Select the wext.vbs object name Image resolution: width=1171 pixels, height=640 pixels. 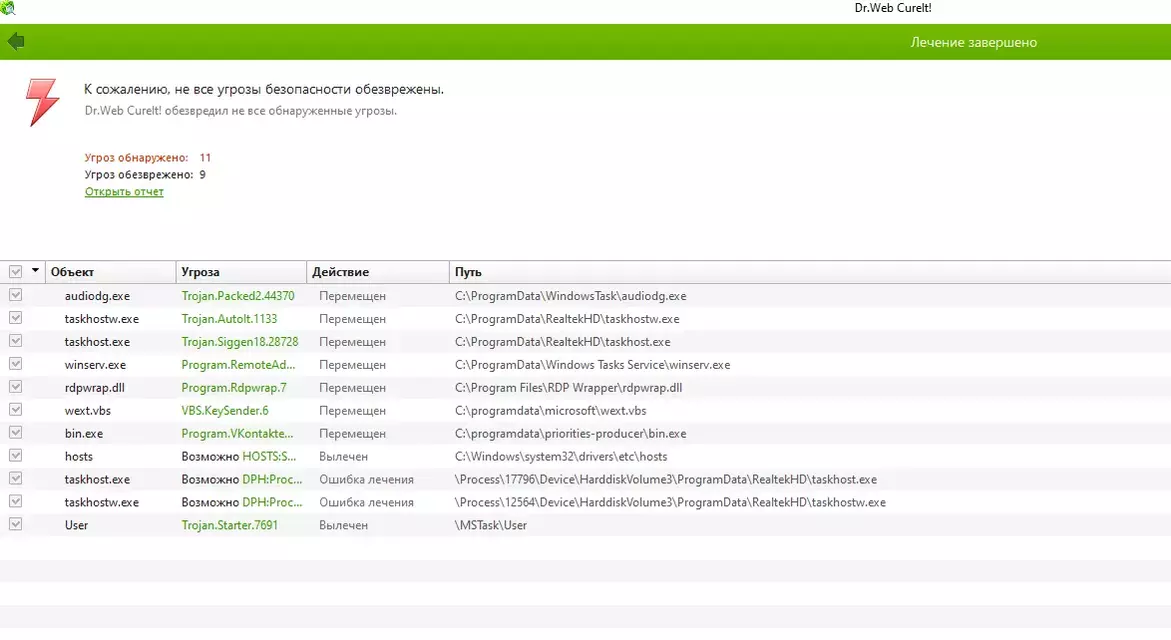click(x=87, y=411)
